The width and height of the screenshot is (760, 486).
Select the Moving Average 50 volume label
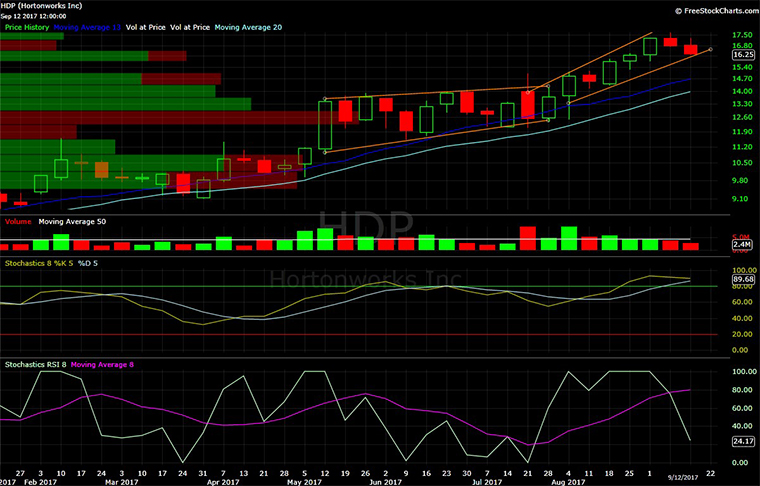coord(72,221)
